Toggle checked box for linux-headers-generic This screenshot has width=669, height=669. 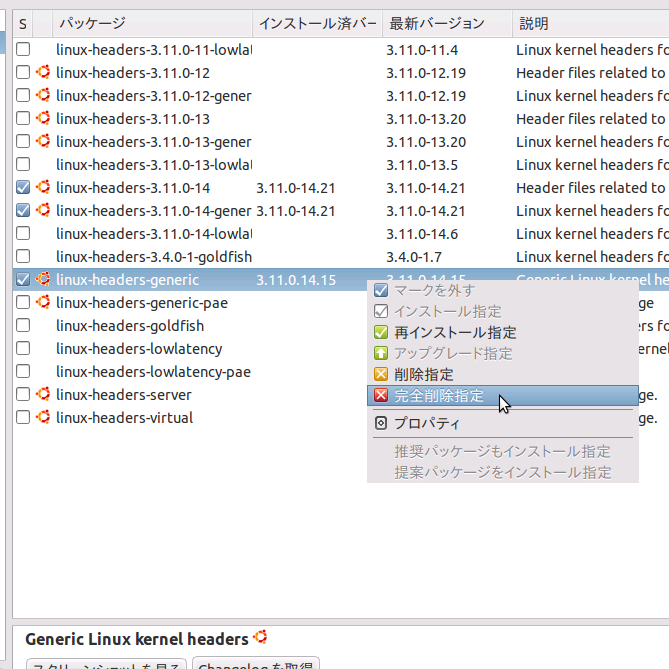click(23, 279)
